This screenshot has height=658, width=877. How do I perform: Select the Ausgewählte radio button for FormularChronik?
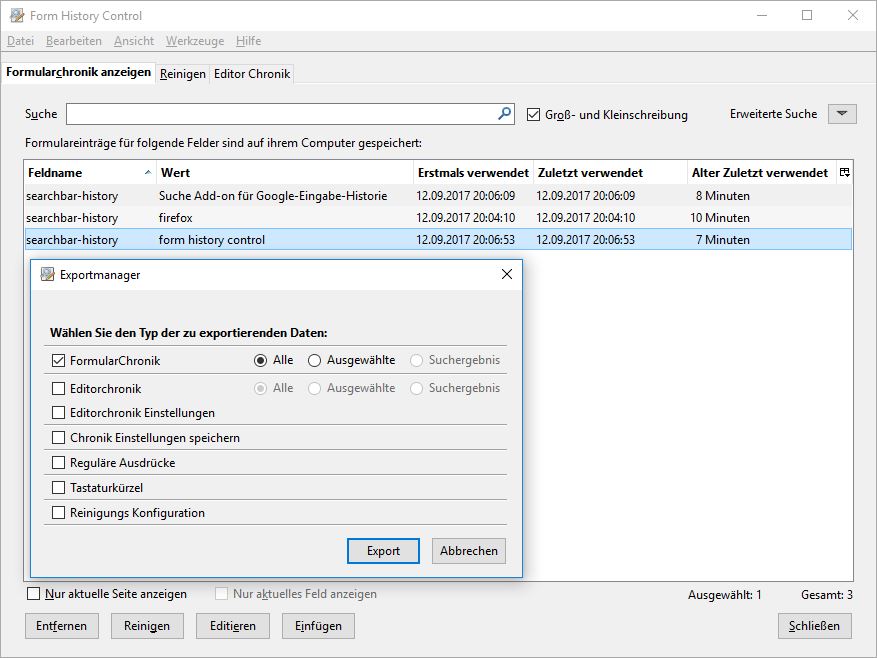tap(314, 361)
